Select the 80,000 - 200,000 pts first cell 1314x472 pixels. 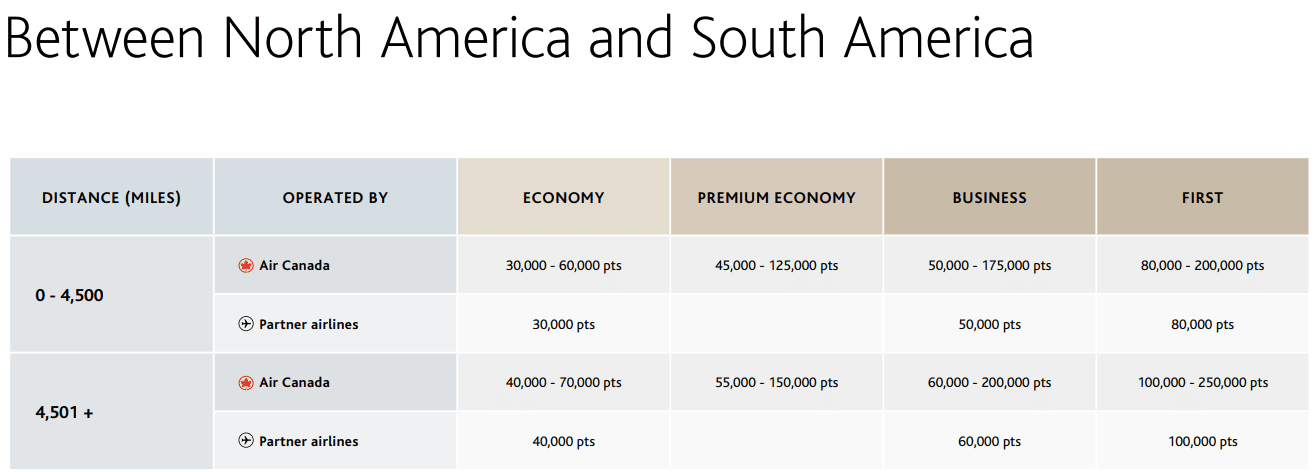[x=1202, y=266]
